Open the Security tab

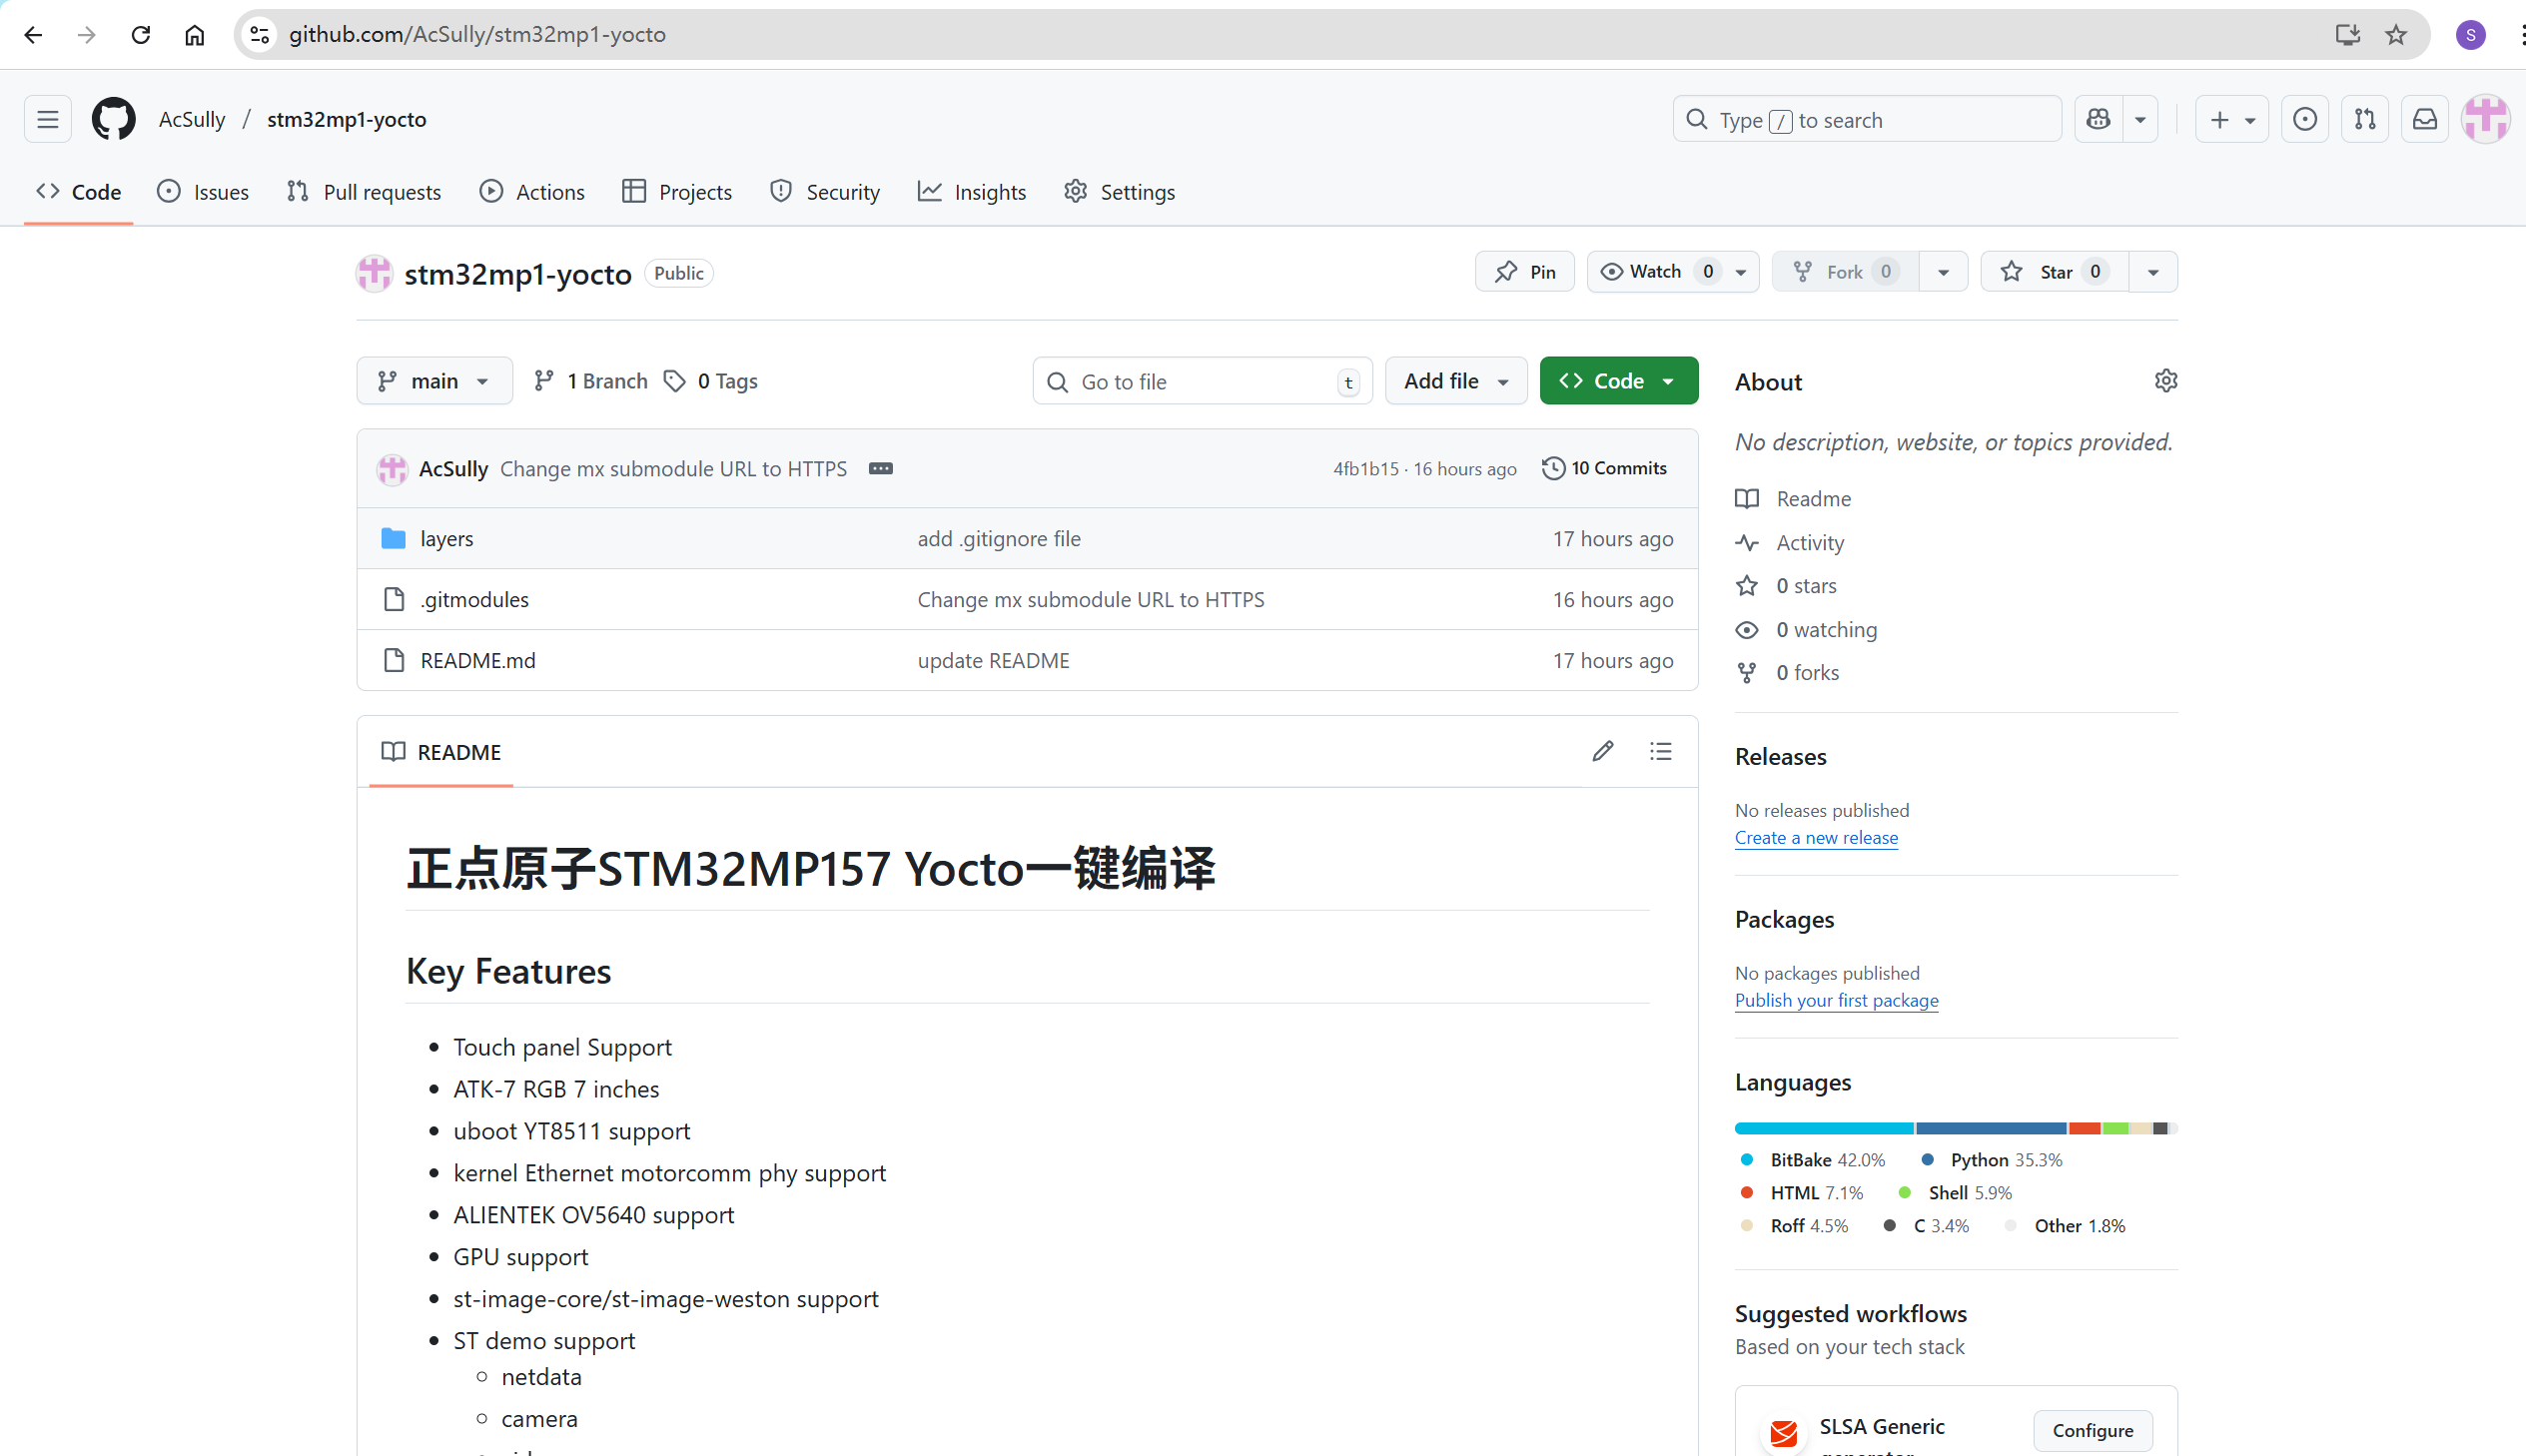pyautogui.click(x=825, y=192)
